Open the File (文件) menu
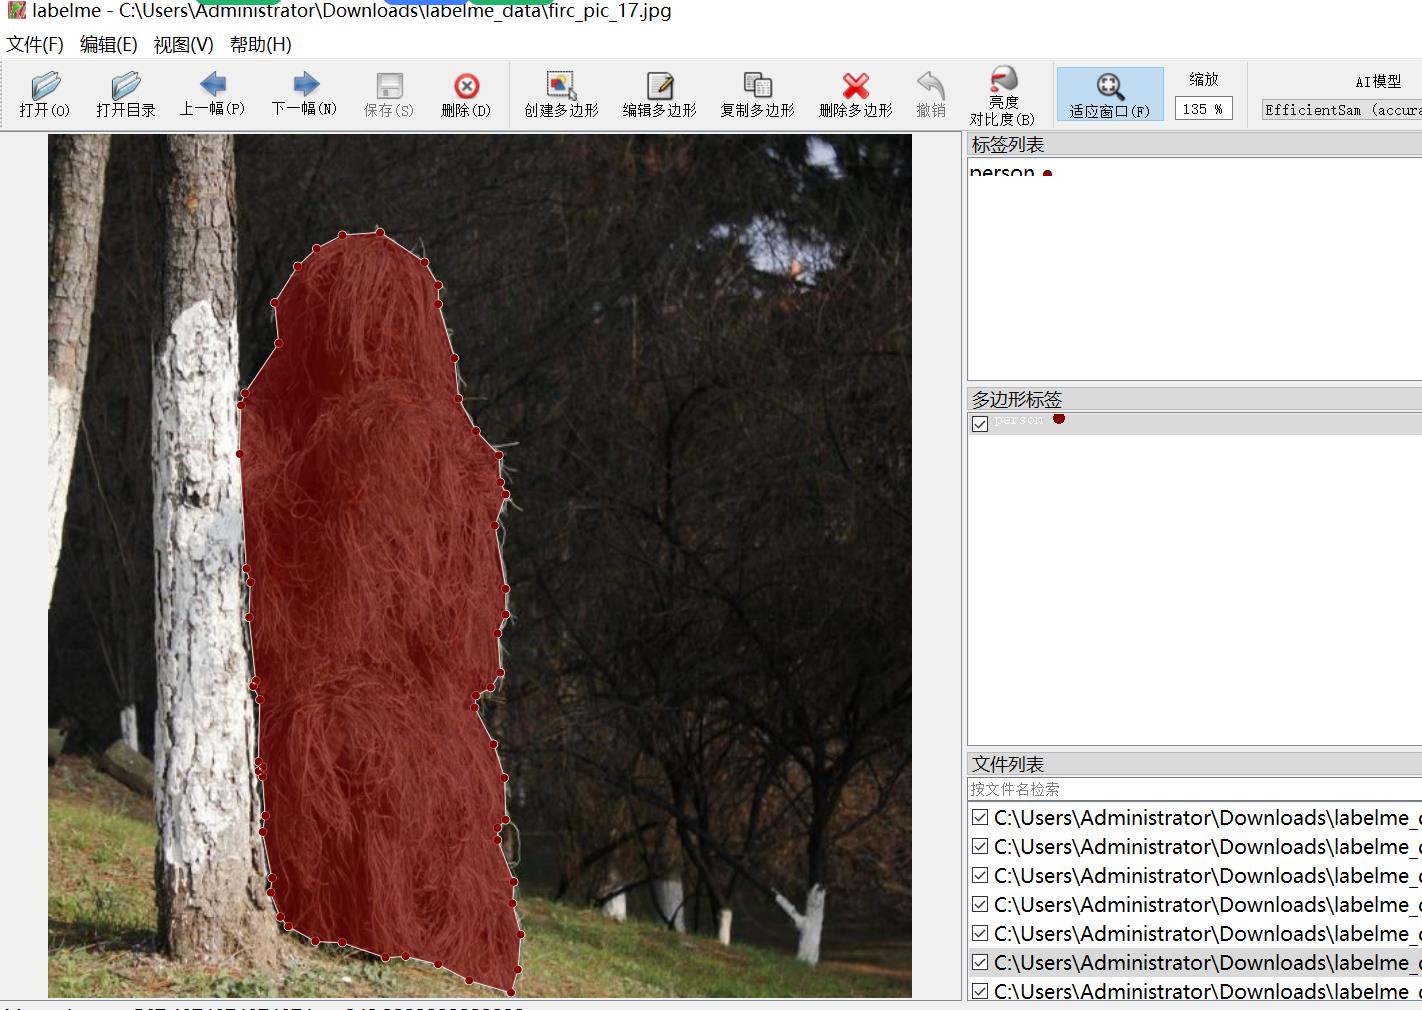Image resolution: width=1422 pixels, height=1010 pixels. (35, 44)
